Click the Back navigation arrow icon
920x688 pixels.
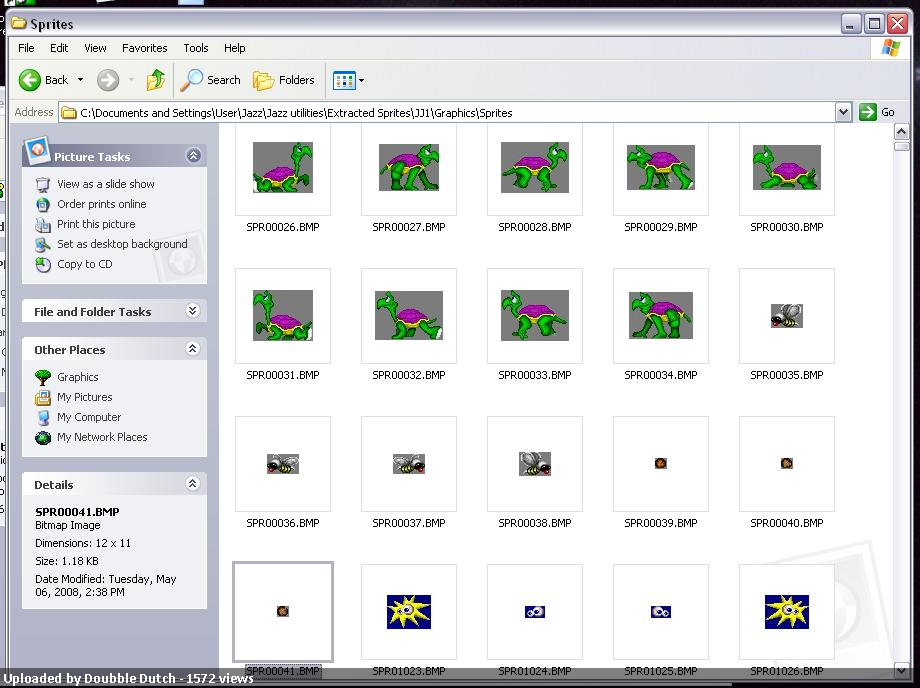pyautogui.click(x=31, y=80)
